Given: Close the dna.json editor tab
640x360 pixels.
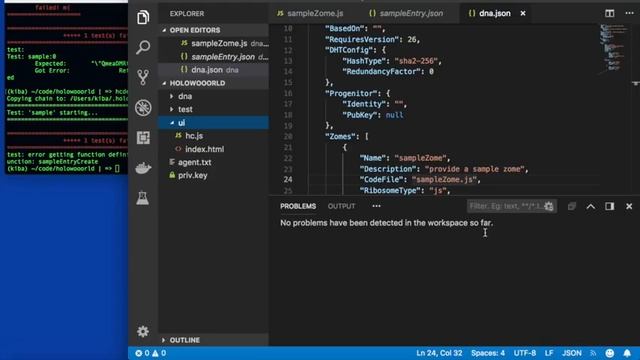Looking at the screenshot, I should point(523,13).
